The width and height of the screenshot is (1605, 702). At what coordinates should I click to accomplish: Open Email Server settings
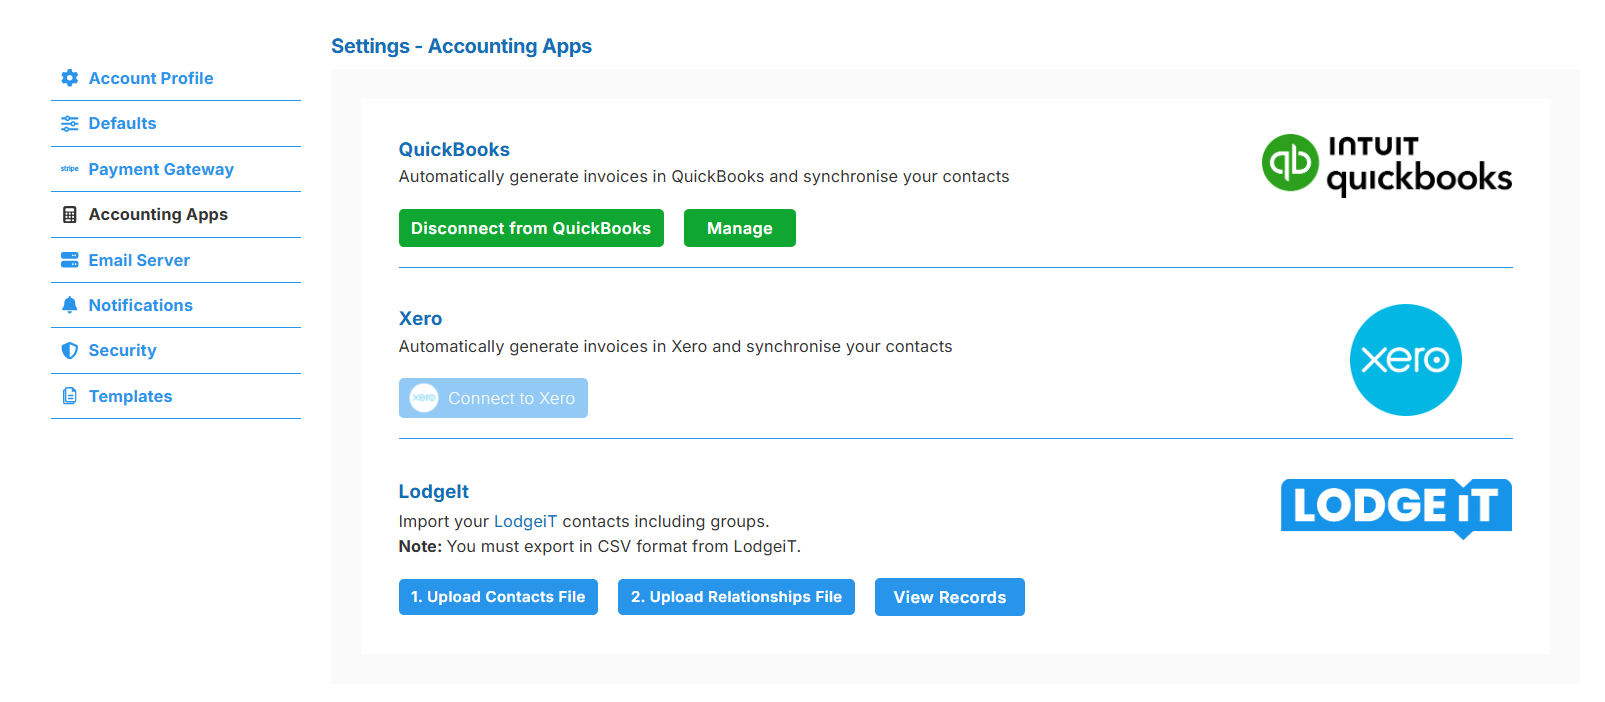[139, 260]
